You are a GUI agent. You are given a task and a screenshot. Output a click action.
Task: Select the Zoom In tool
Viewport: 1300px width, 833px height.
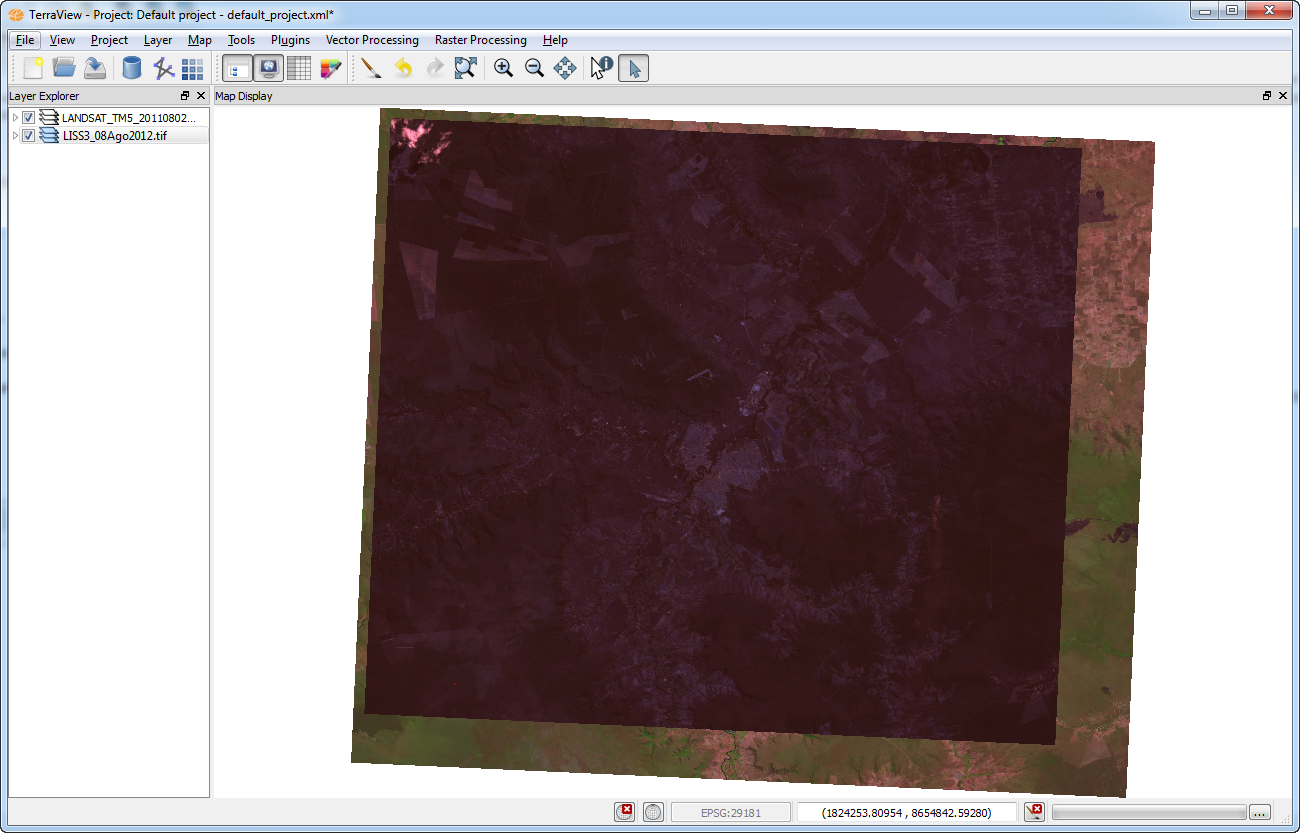click(x=503, y=68)
